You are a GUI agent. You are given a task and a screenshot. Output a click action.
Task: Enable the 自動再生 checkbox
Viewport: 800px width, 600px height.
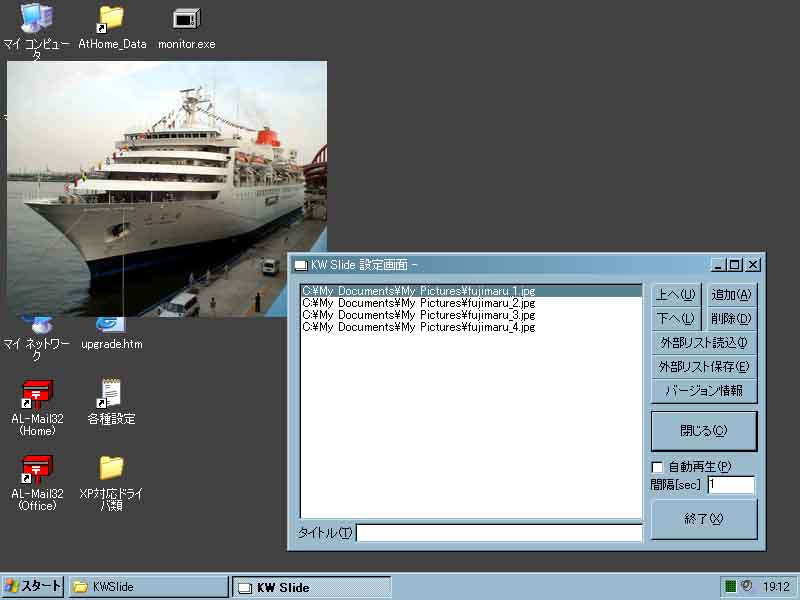[x=658, y=467]
